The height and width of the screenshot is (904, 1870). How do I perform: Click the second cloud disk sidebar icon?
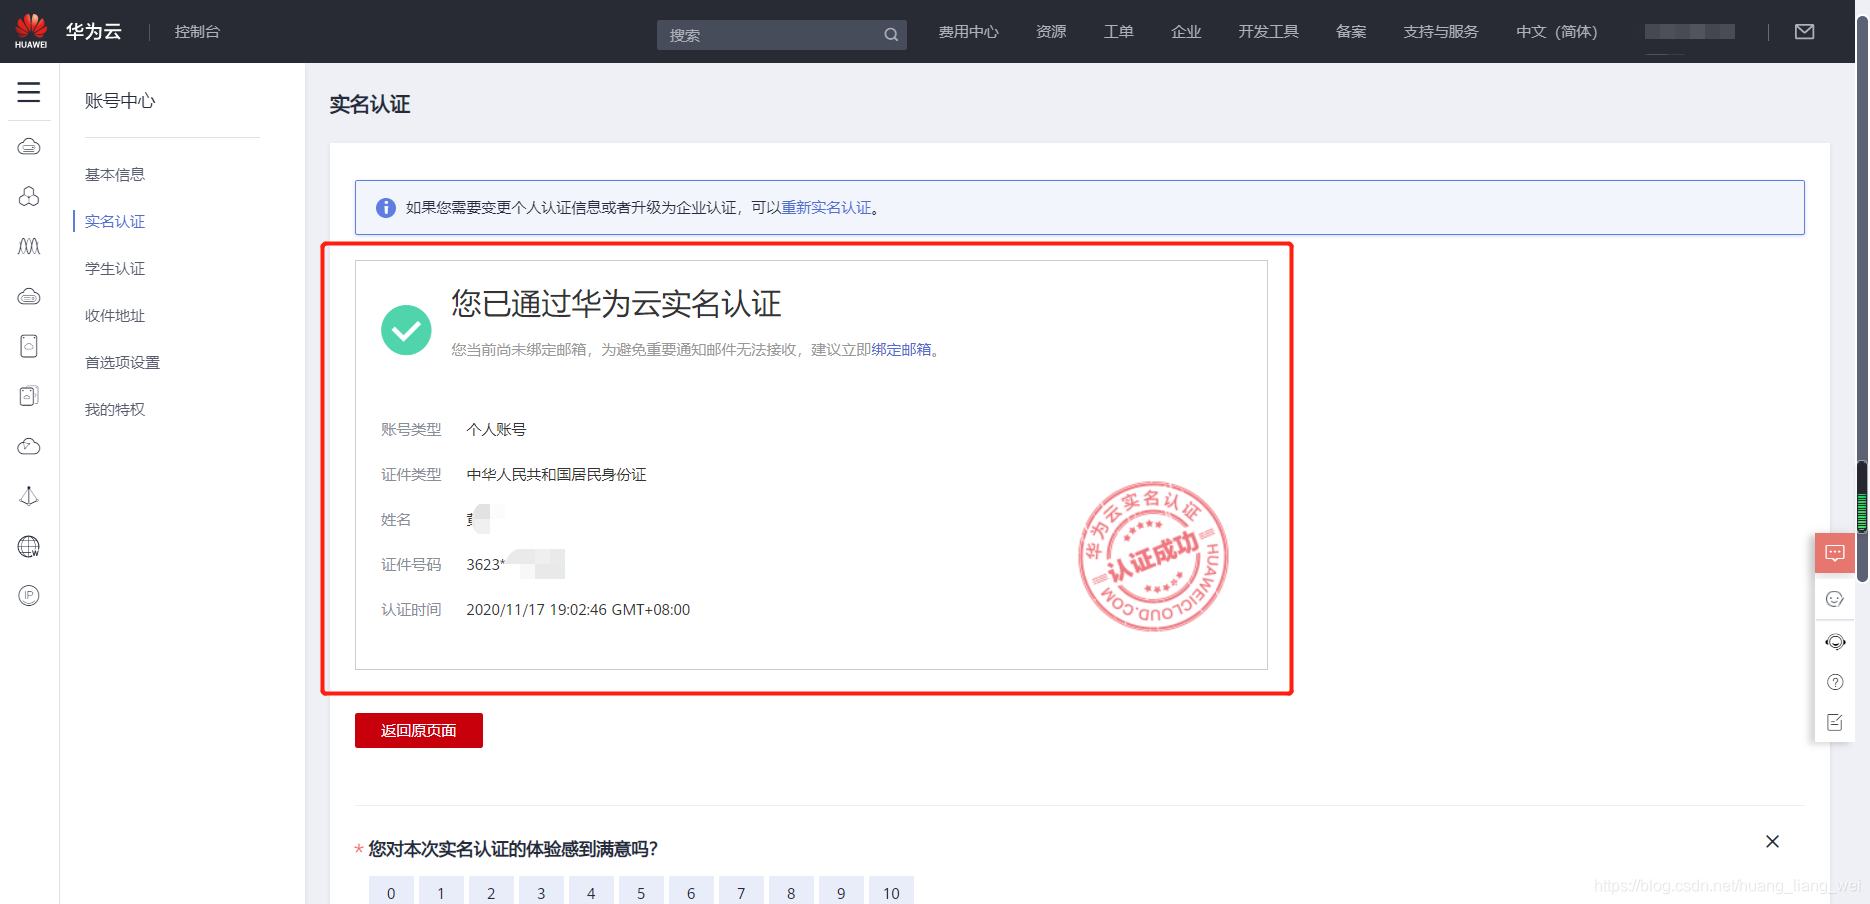click(x=29, y=296)
